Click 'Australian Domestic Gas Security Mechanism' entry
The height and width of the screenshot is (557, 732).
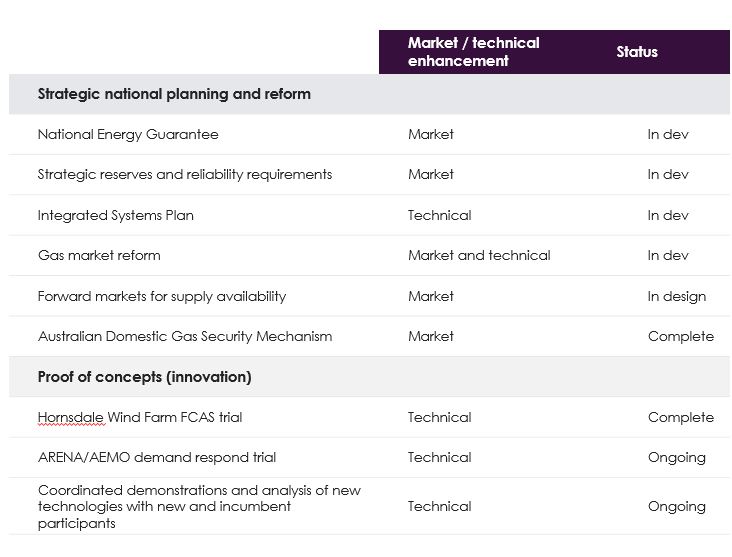pyautogui.click(x=185, y=336)
